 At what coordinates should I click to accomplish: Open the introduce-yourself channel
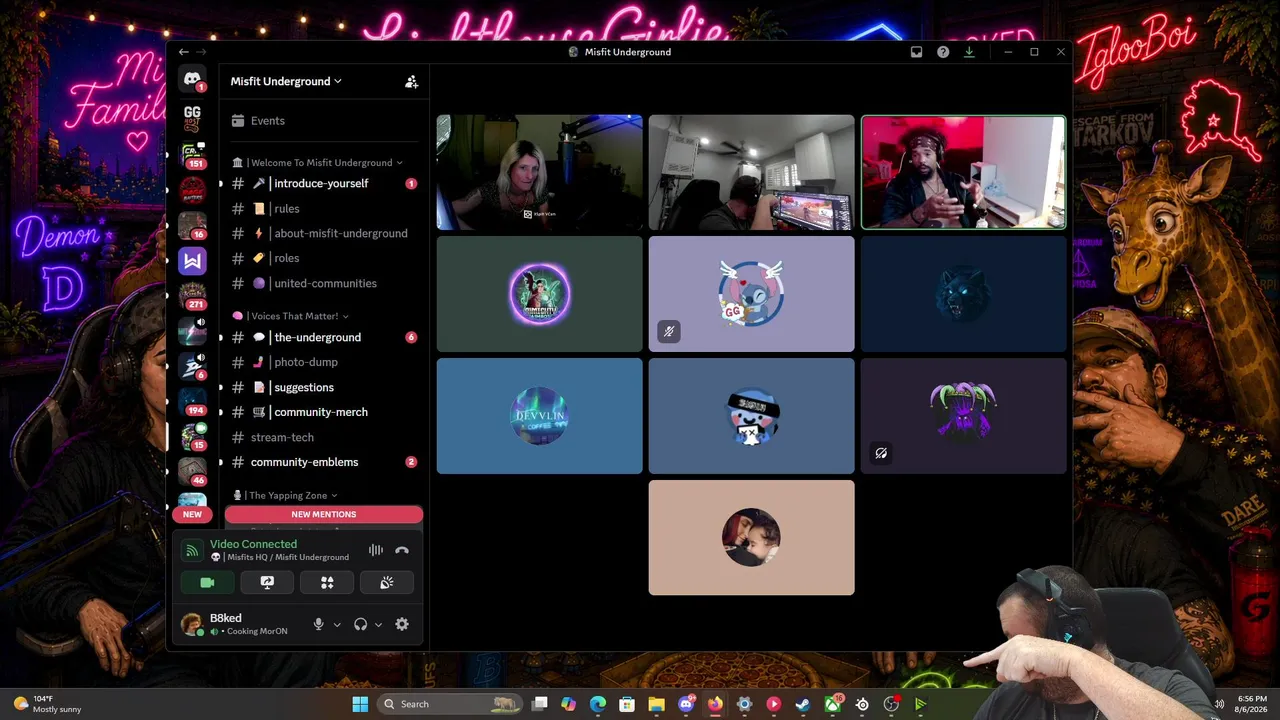pyautogui.click(x=323, y=184)
